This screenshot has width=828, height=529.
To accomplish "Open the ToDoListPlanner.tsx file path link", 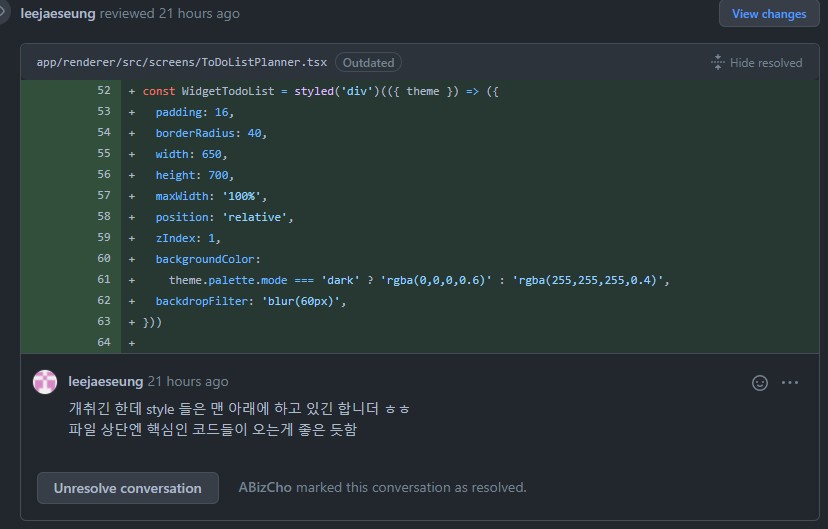I will click(182, 62).
